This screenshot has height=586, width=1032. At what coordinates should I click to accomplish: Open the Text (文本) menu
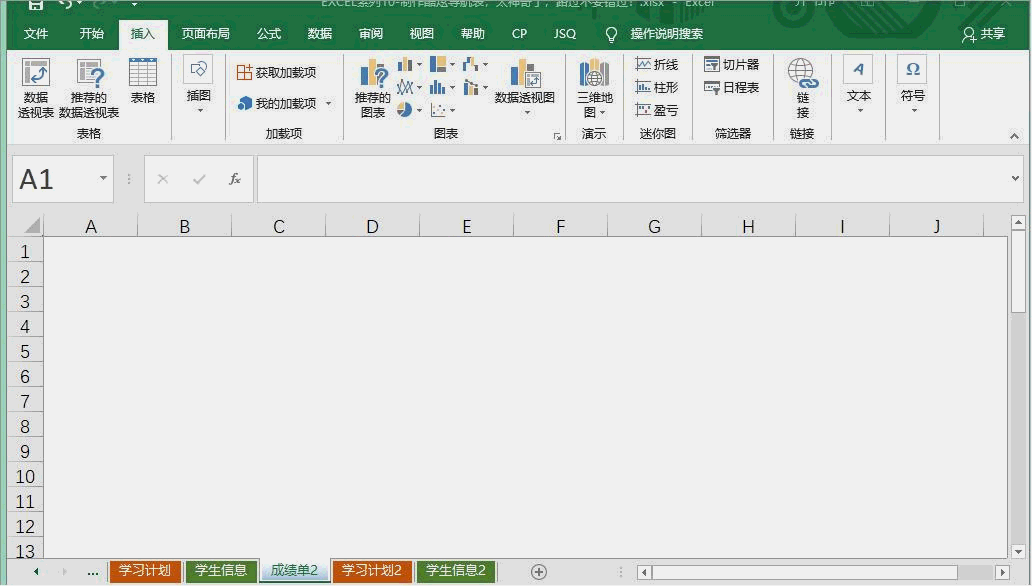[x=859, y=86]
